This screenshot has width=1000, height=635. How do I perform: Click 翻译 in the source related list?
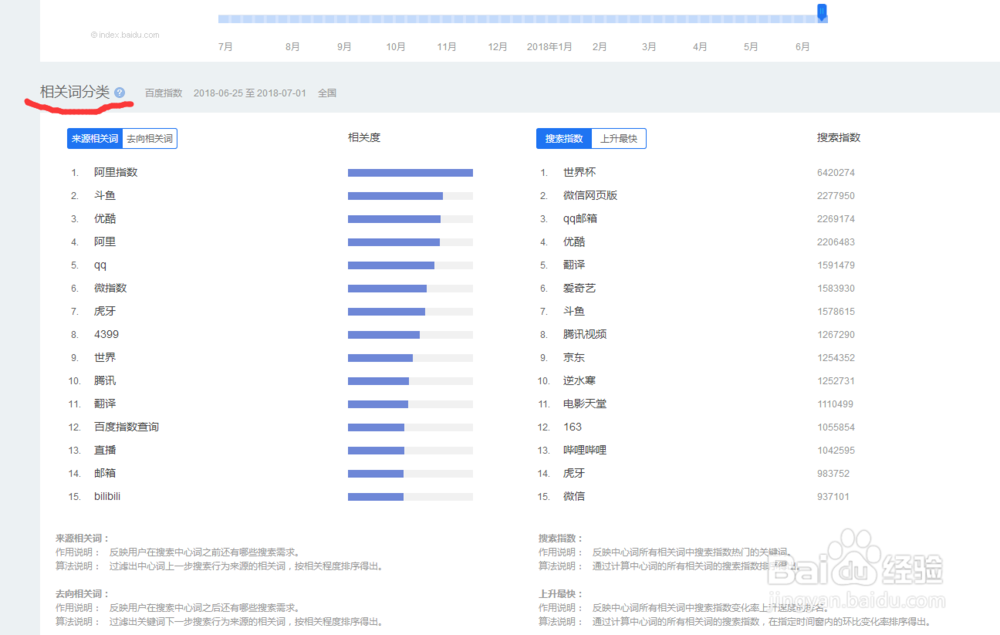pos(105,404)
